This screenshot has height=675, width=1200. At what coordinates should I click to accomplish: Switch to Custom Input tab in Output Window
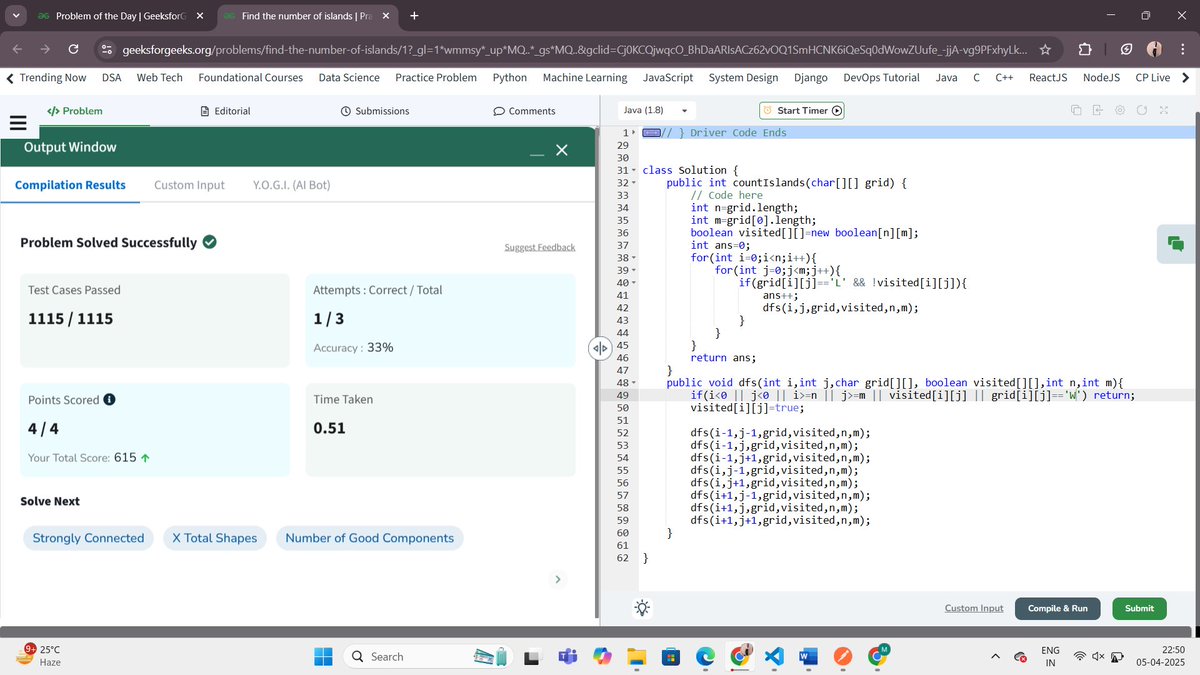tap(189, 185)
